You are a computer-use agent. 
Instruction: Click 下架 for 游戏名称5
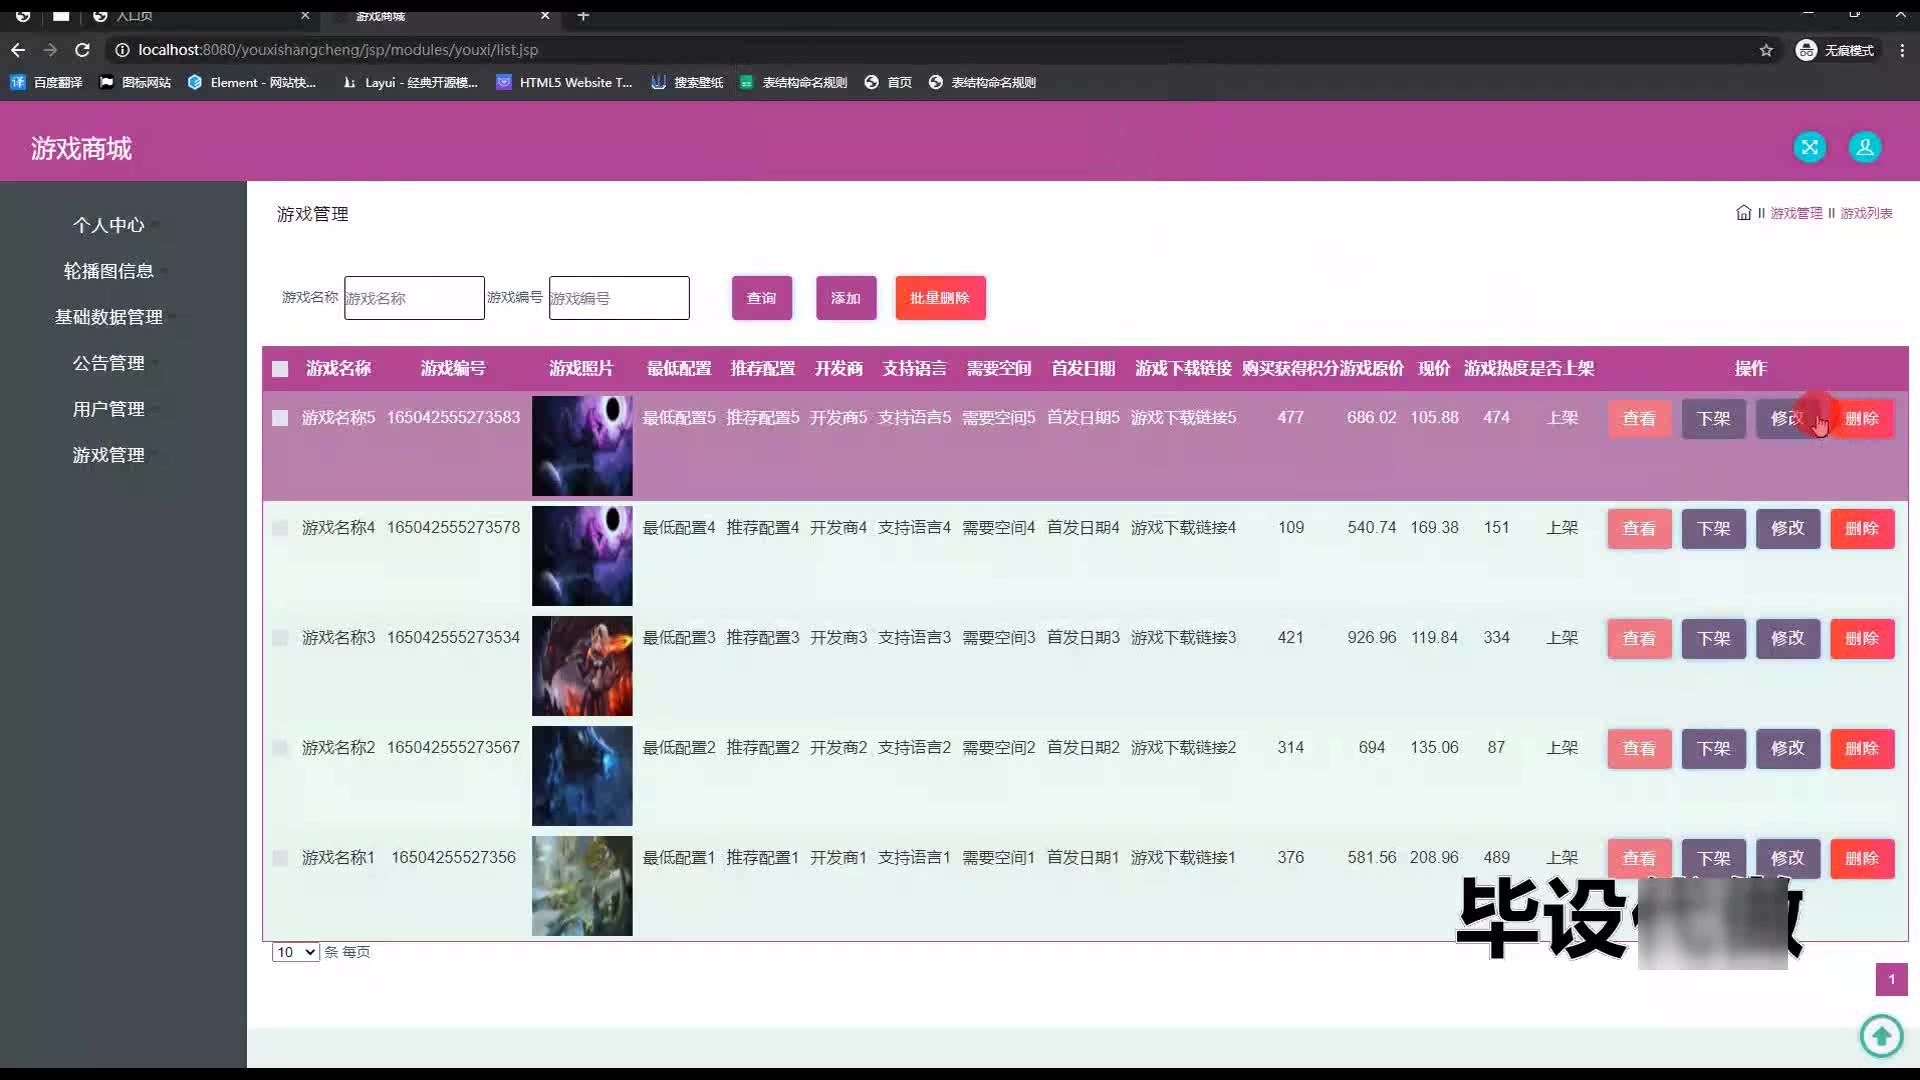pyautogui.click(x=1713, y=419)
